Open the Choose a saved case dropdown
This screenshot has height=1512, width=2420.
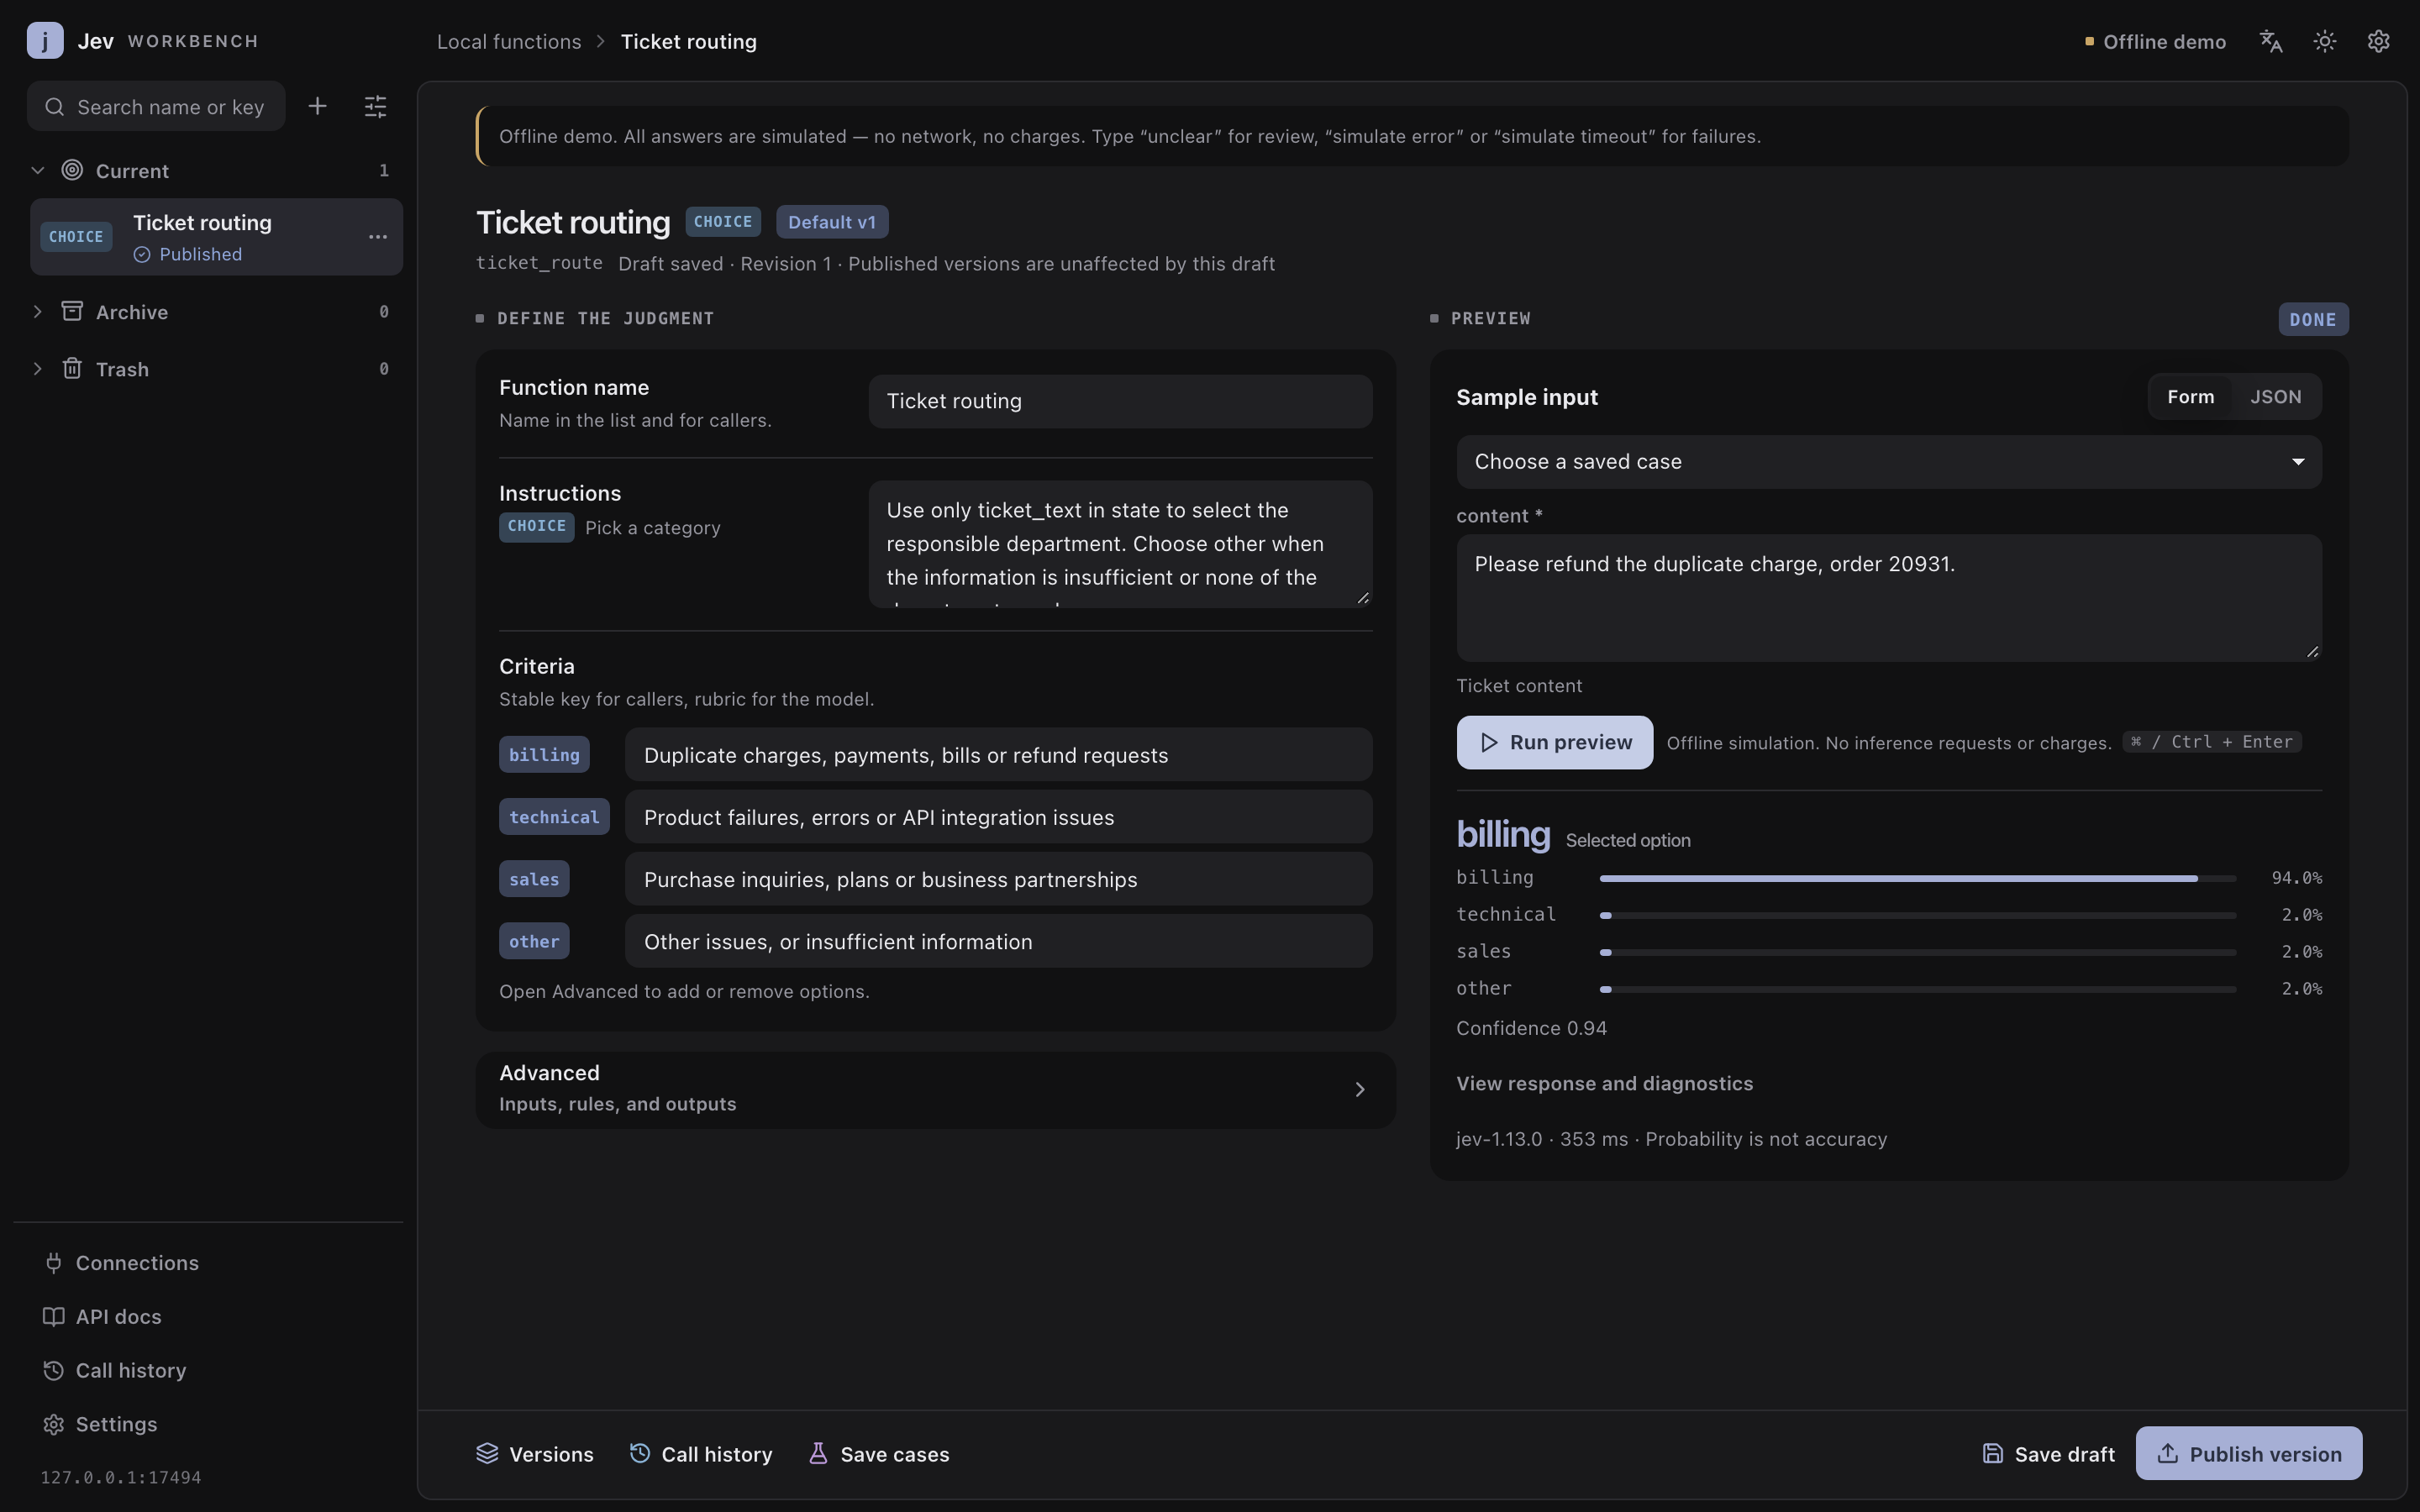click(x=1889, y=462)
